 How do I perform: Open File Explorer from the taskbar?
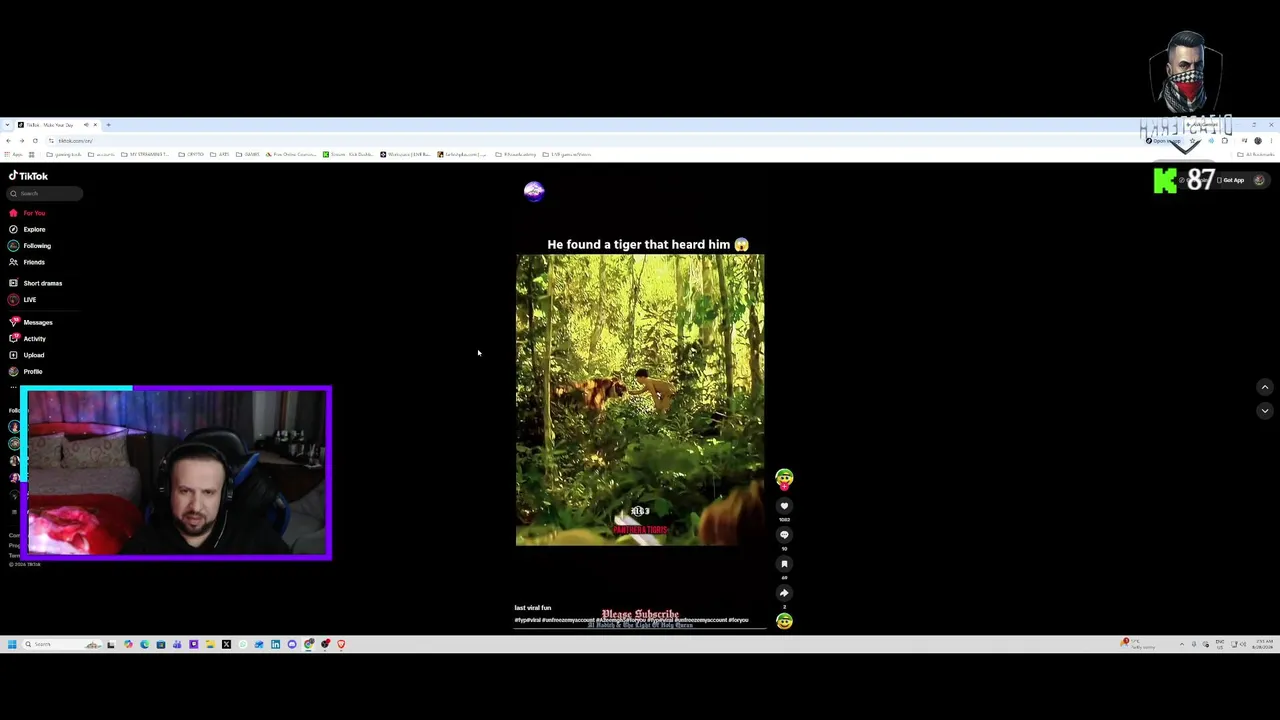[x=209, y=644]
